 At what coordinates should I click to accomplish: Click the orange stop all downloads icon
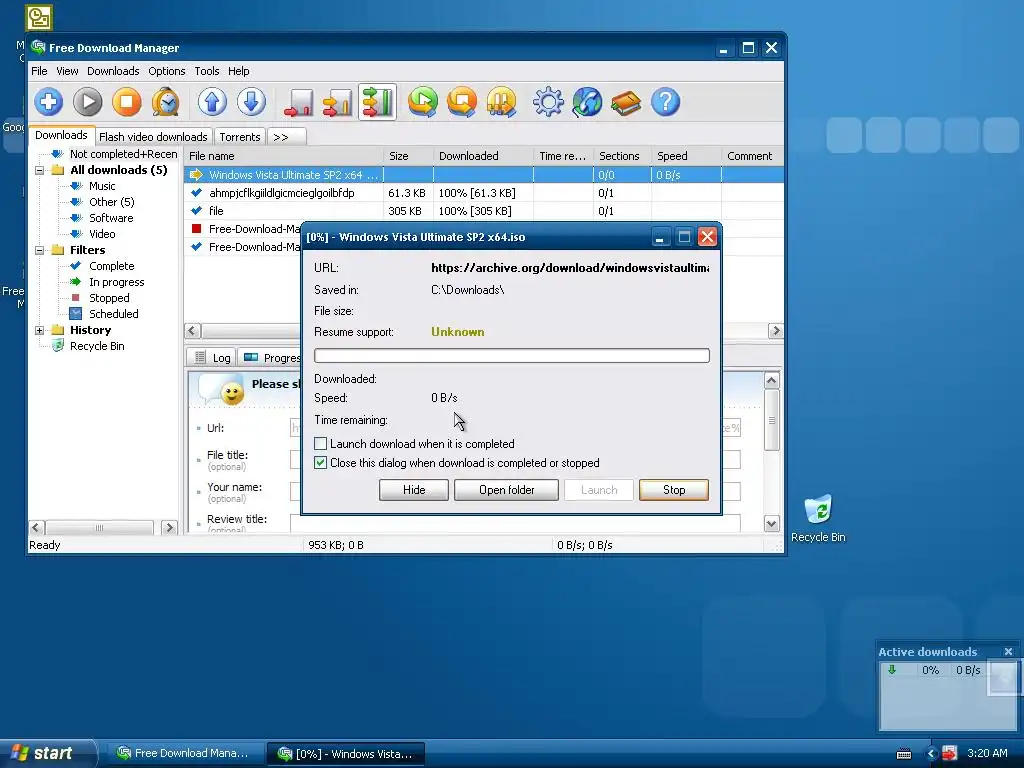[x=462, y=103]
